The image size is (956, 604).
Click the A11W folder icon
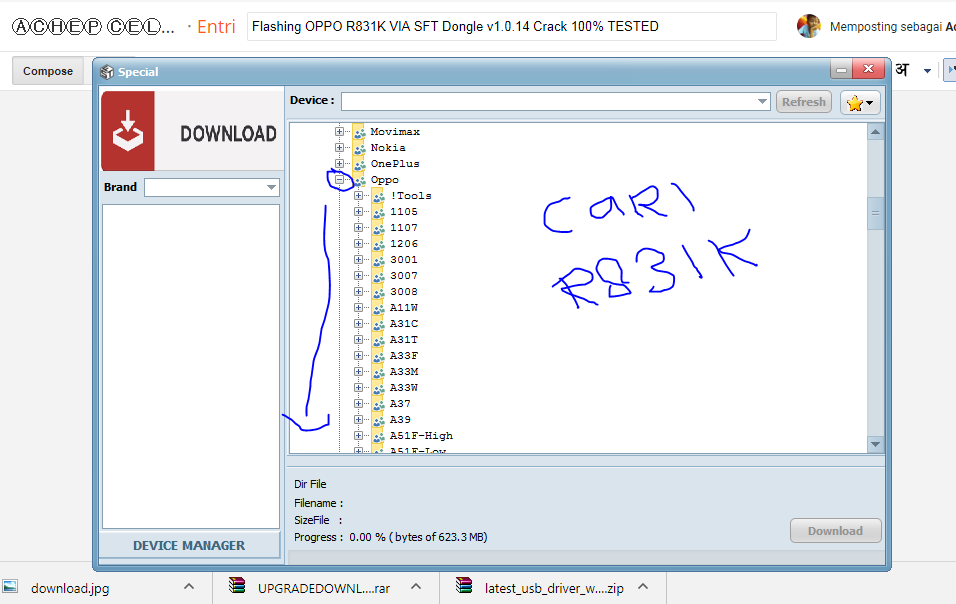click(379, 308)
